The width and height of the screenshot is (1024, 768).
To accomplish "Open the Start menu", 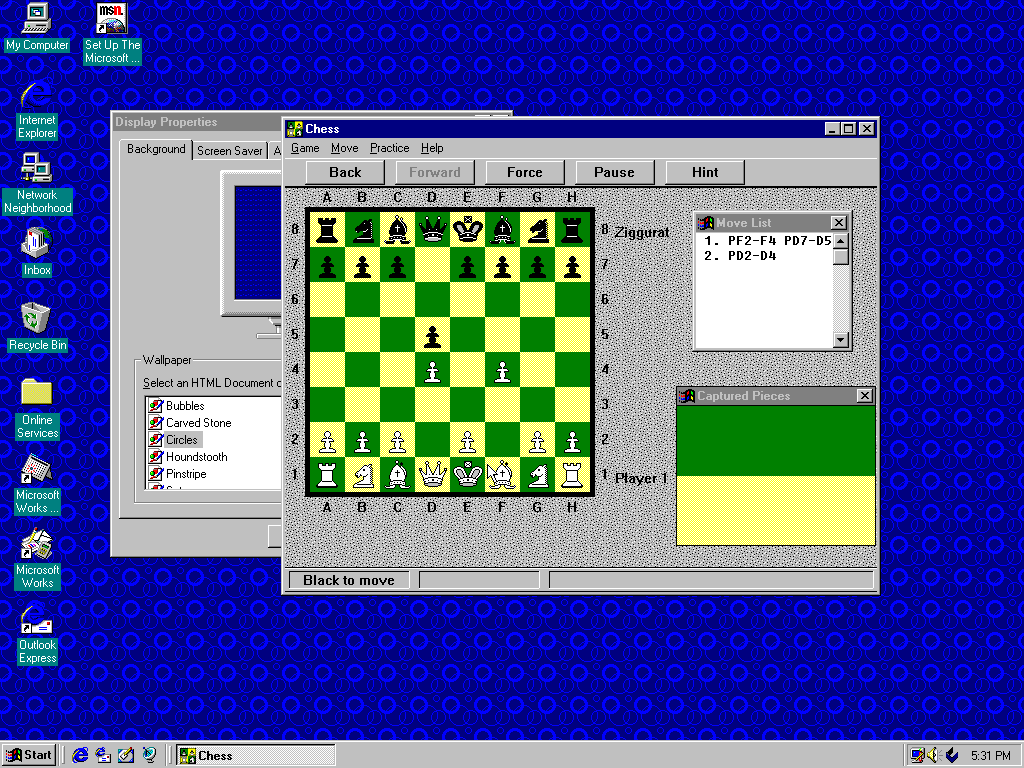I will (29, 755).
